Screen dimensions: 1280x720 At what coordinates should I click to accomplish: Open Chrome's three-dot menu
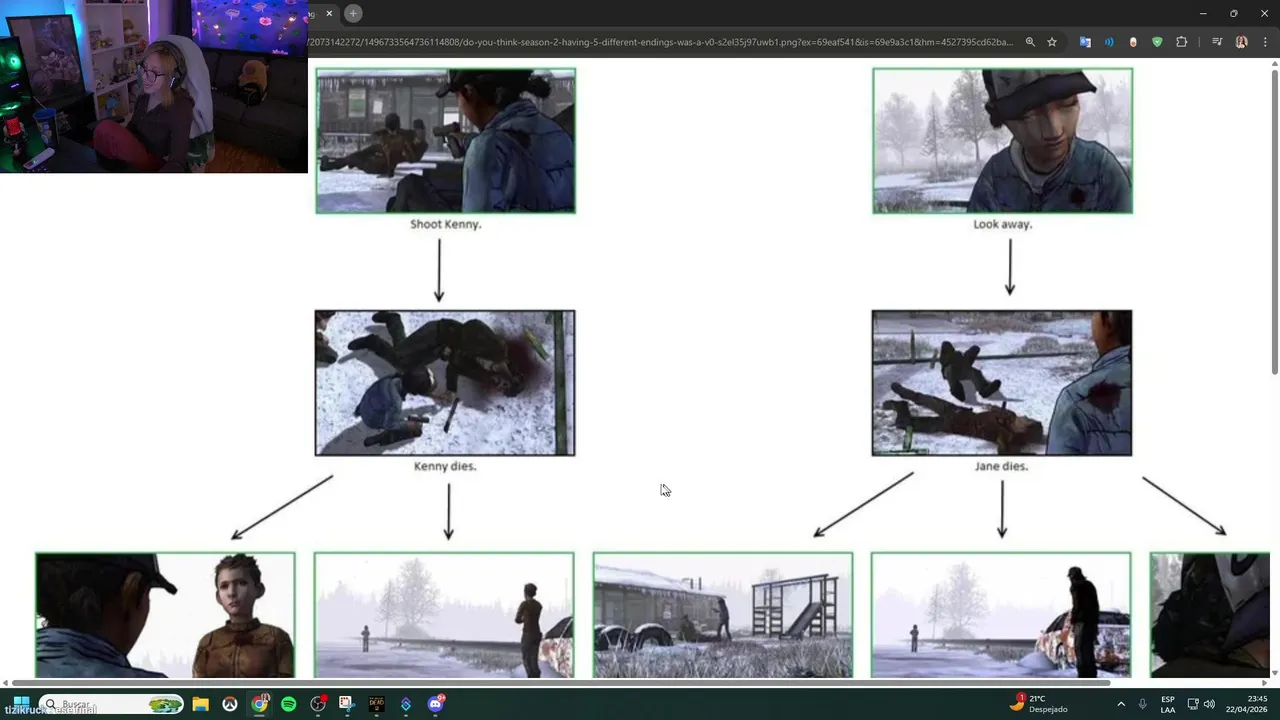point(1265,42)
